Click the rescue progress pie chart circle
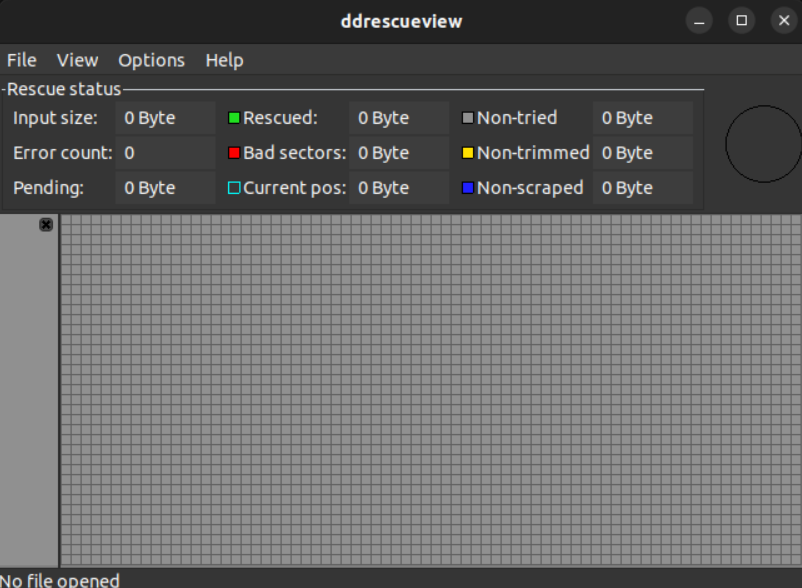This screenshot has height=588, width=802. click(763, 144)
